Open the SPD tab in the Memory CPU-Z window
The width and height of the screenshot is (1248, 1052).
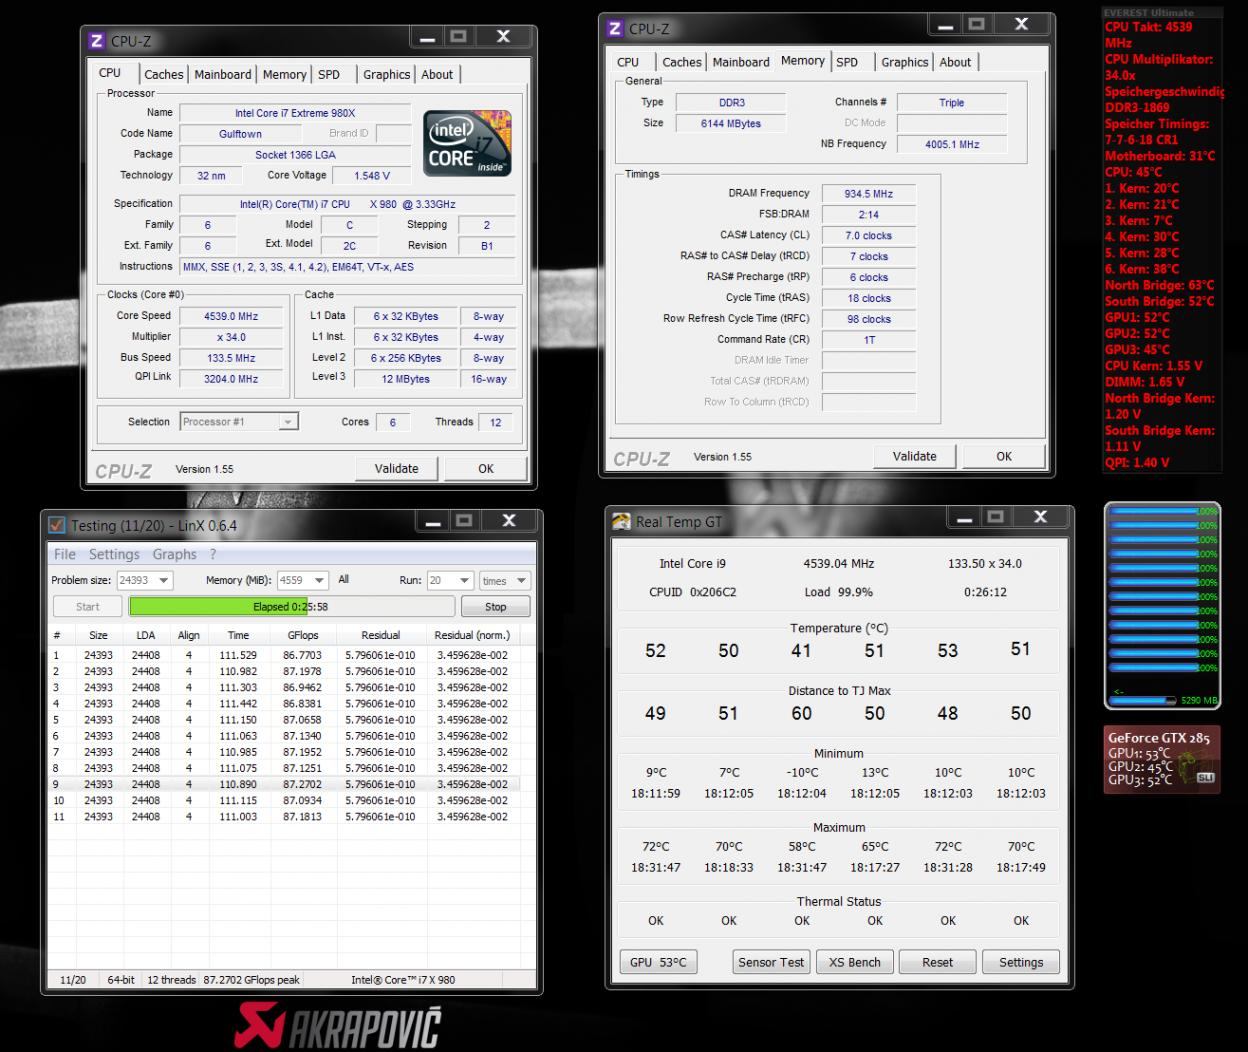pos(847,62)
